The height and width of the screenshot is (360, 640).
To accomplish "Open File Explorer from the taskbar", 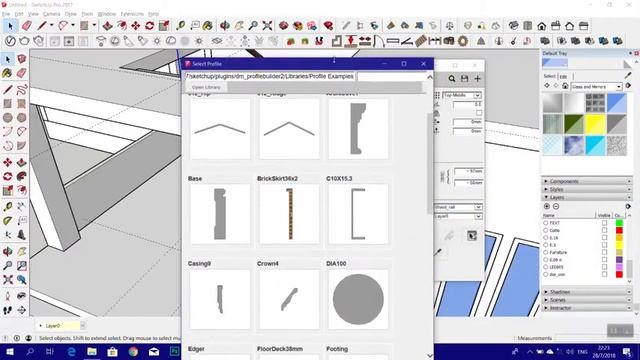I will click(92, 351).
